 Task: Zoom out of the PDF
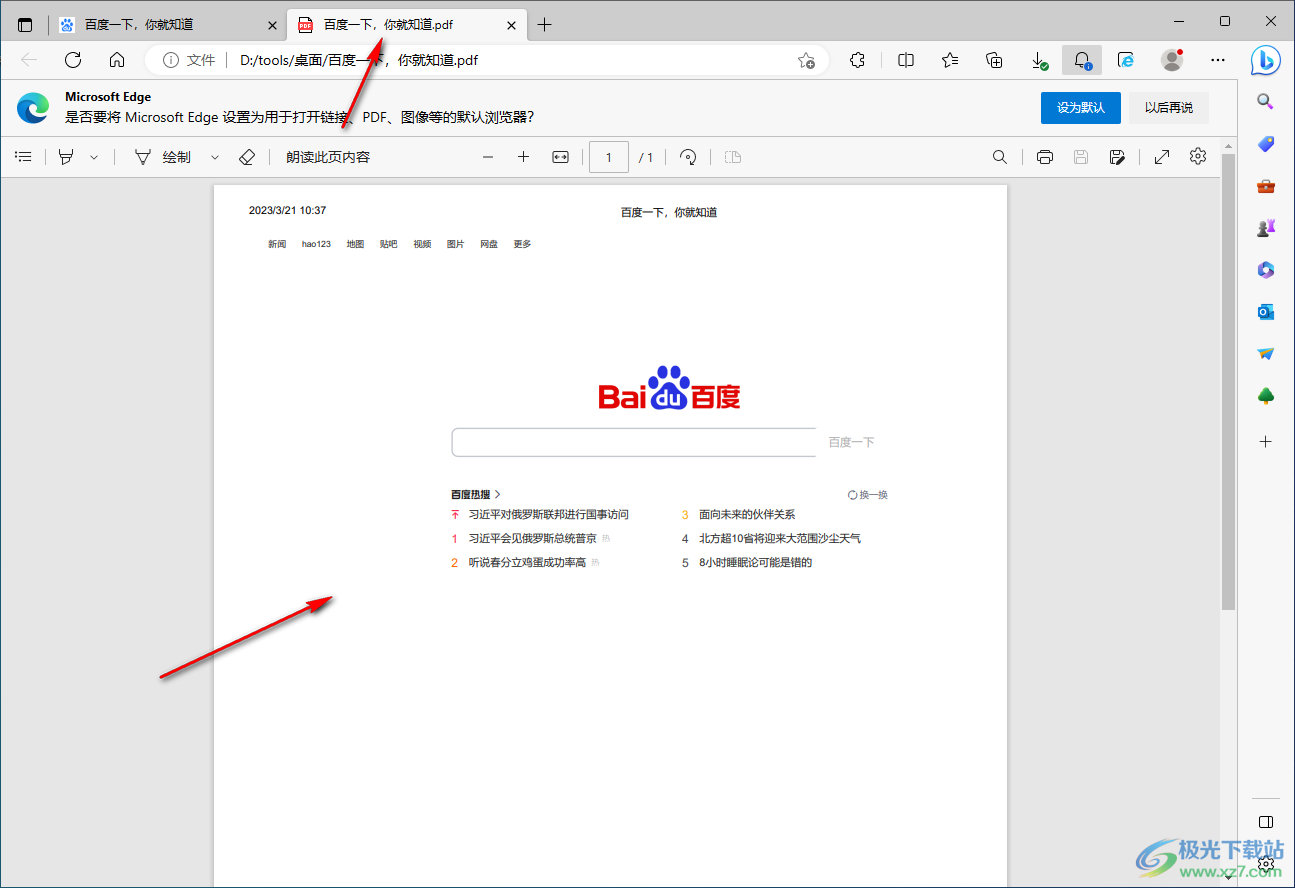pyautogui.click(x=487, y=157)
